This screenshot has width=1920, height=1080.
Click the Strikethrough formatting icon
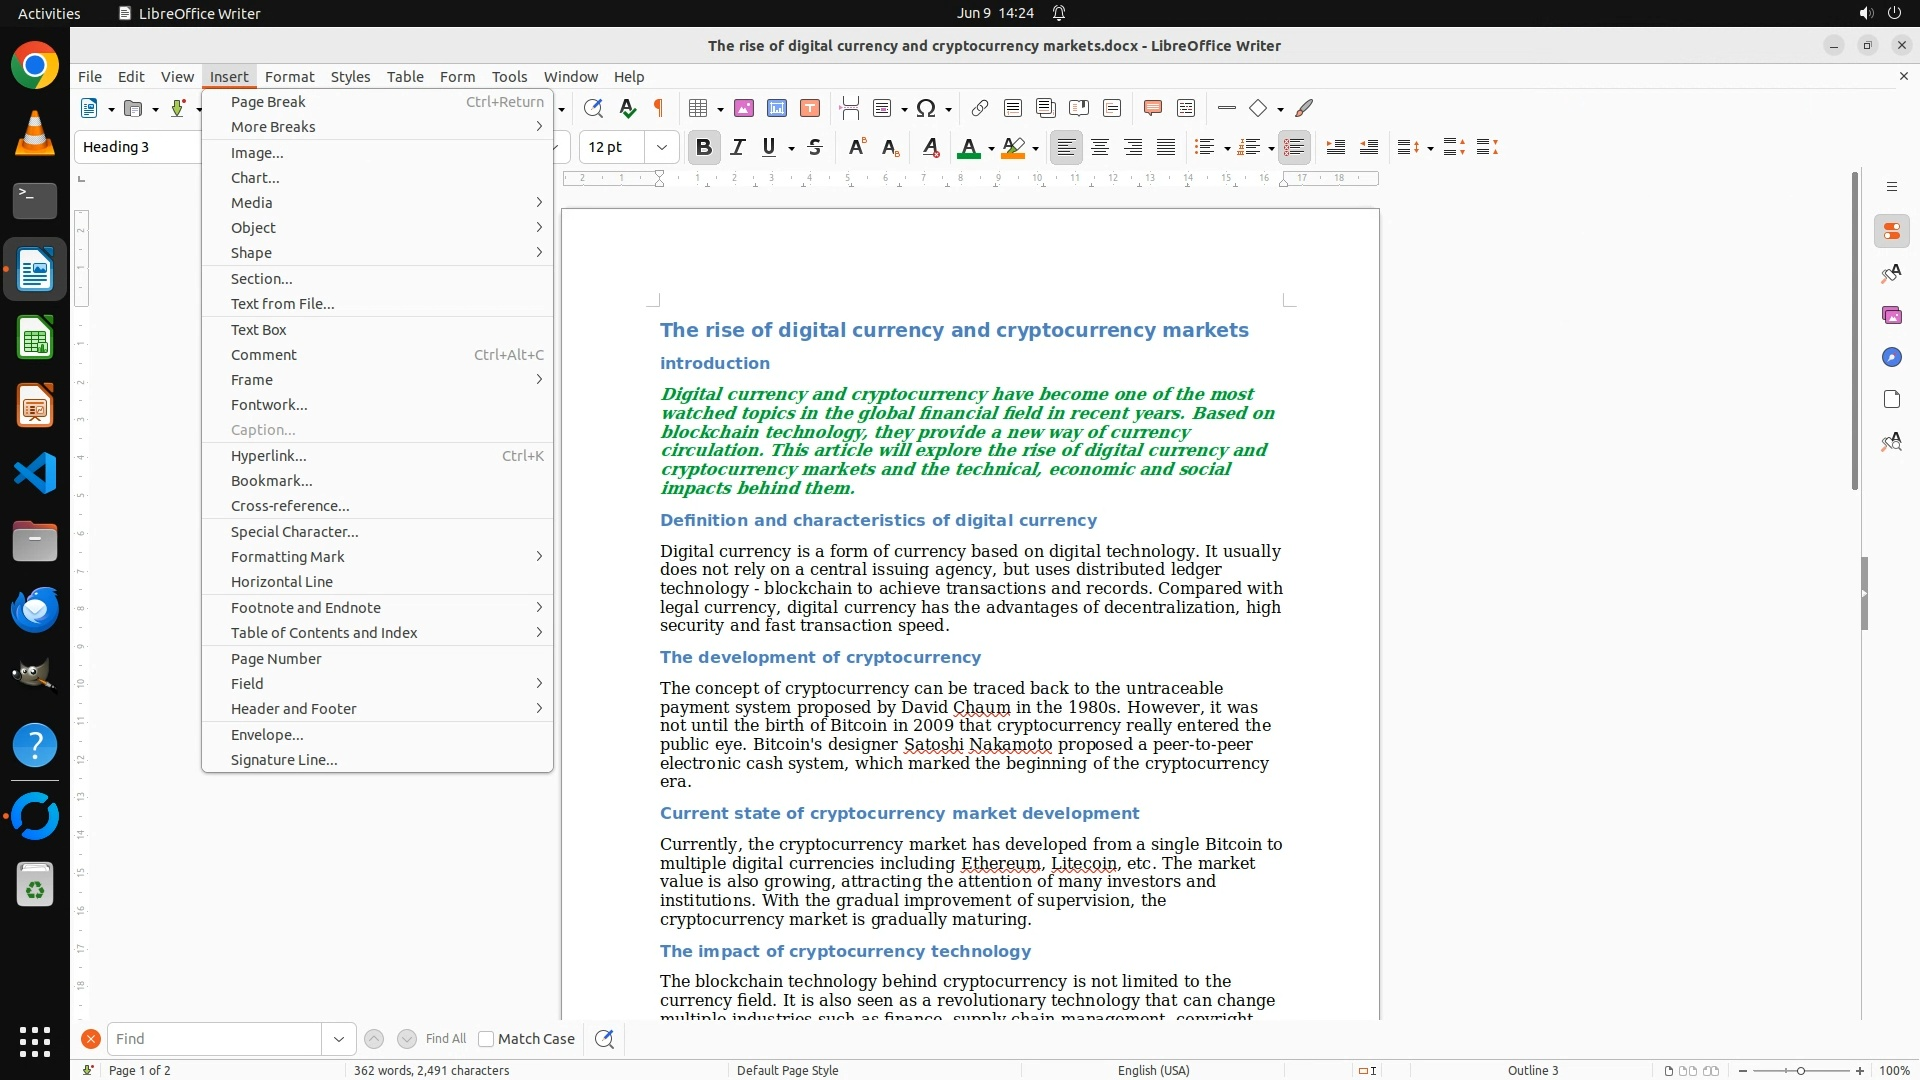[815, 147]
